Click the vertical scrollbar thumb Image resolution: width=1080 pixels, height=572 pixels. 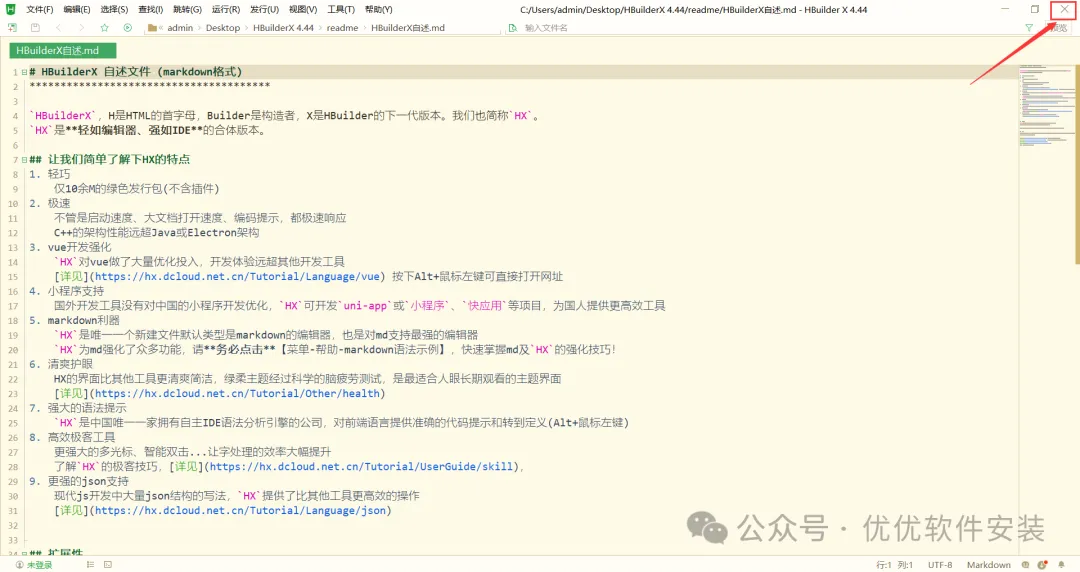click(1077, 164)
